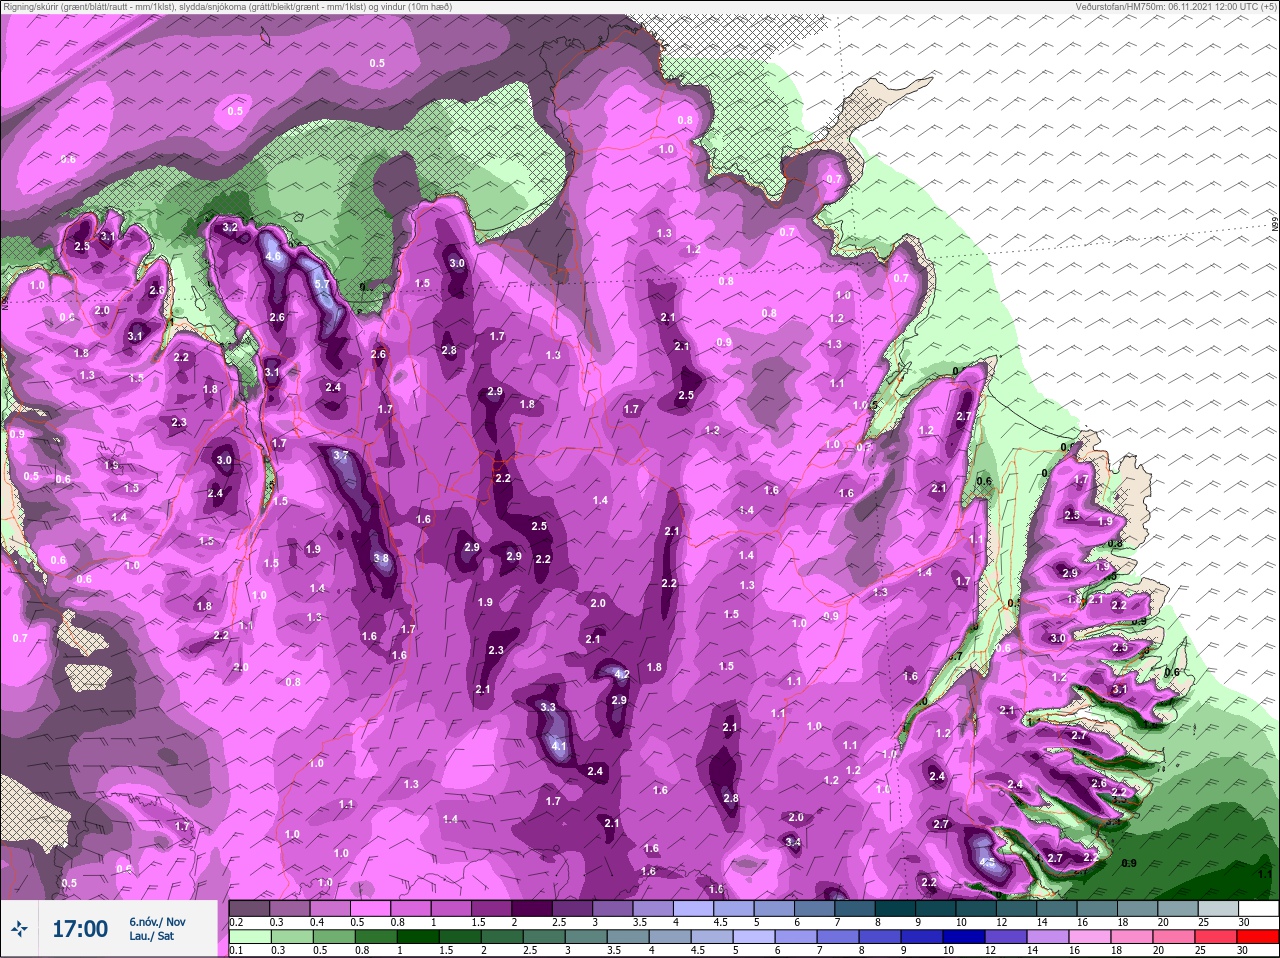Click the 3.4 precipitation value on the map

[793, 843]
